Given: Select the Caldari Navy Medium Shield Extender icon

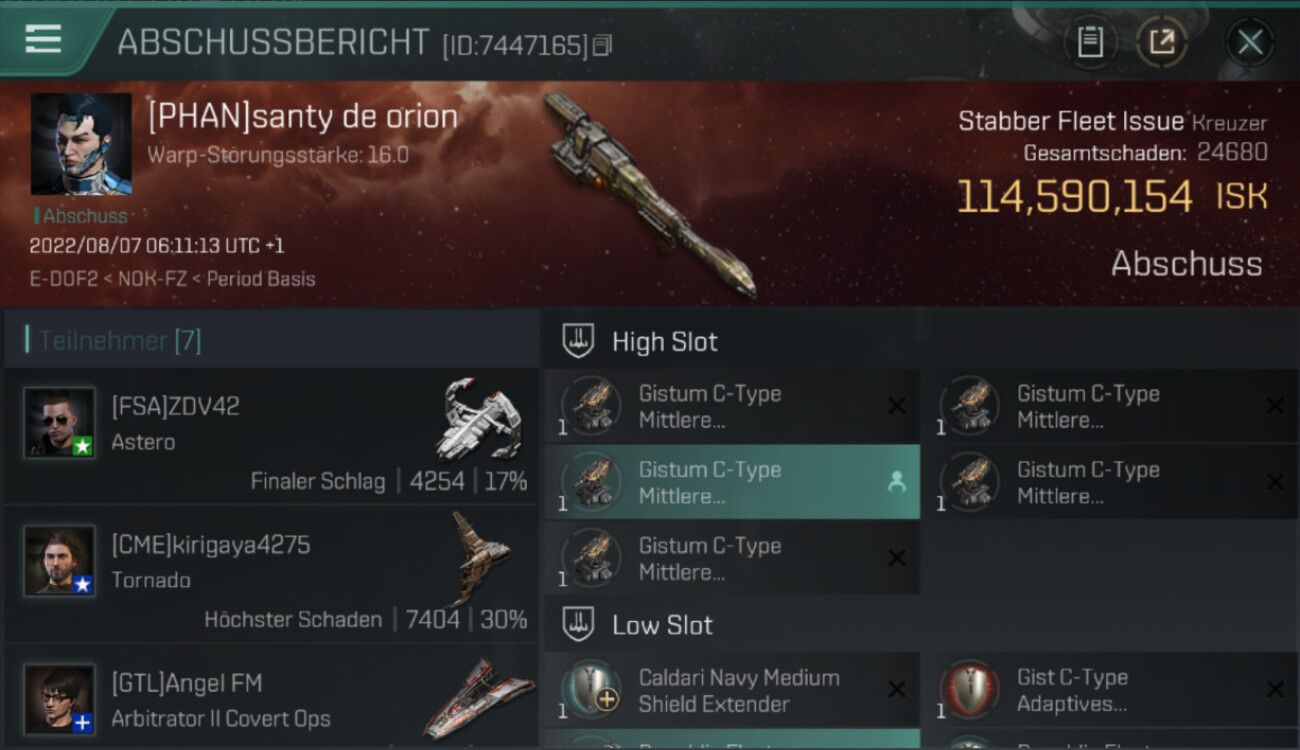Looking at the screenshot, I should 590,690.
